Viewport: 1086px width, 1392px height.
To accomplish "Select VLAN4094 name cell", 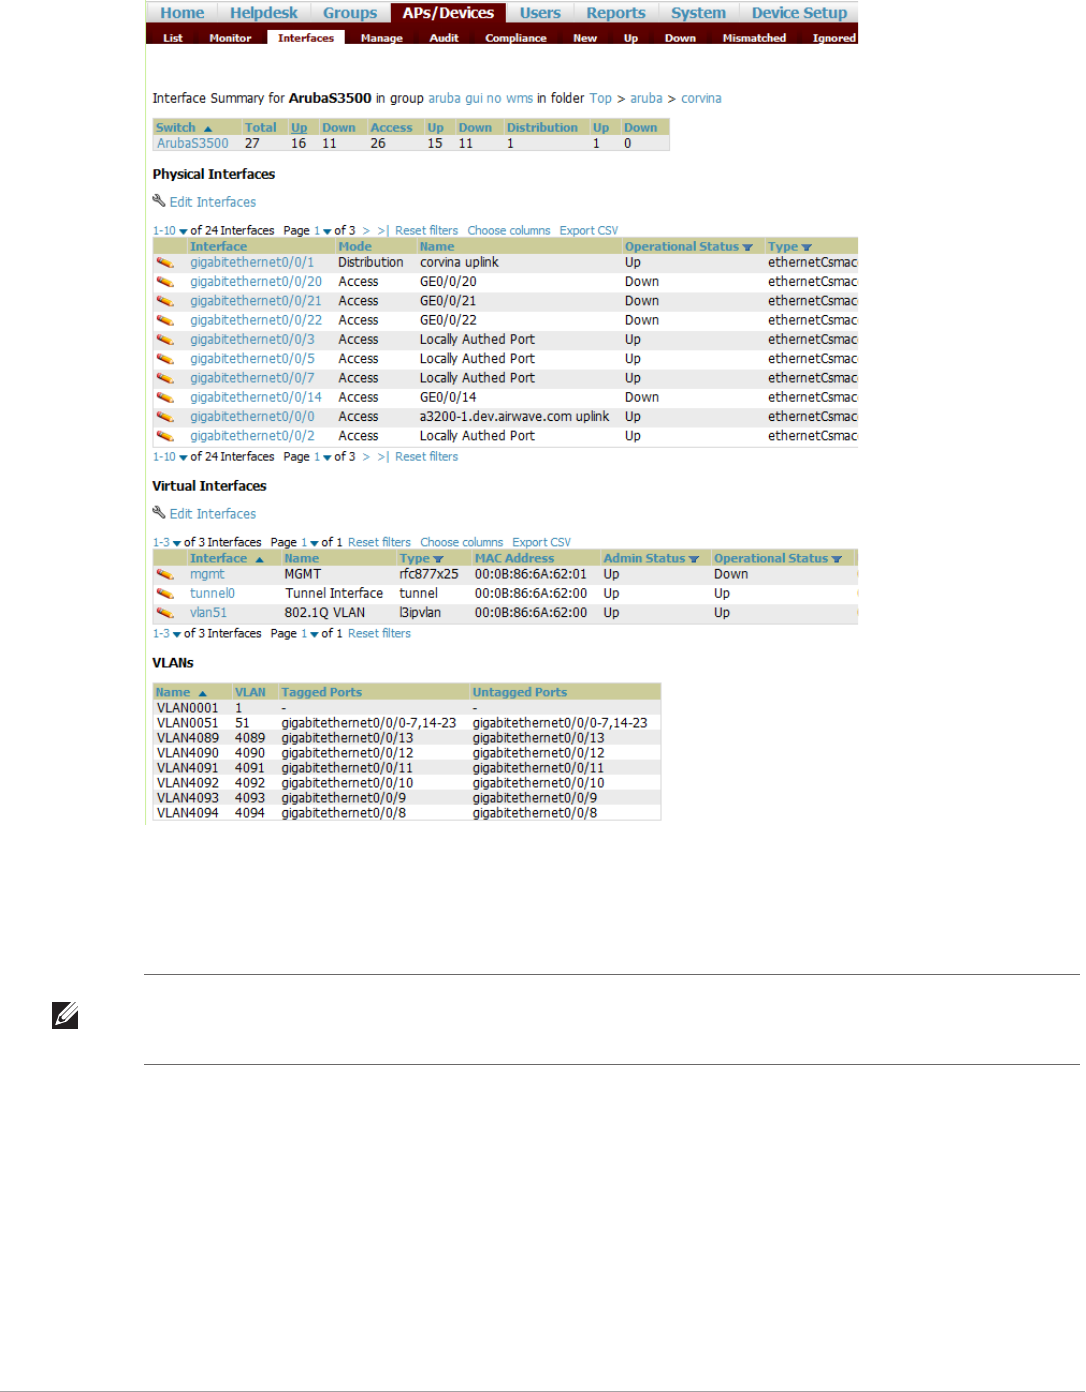I will point(187,813).
